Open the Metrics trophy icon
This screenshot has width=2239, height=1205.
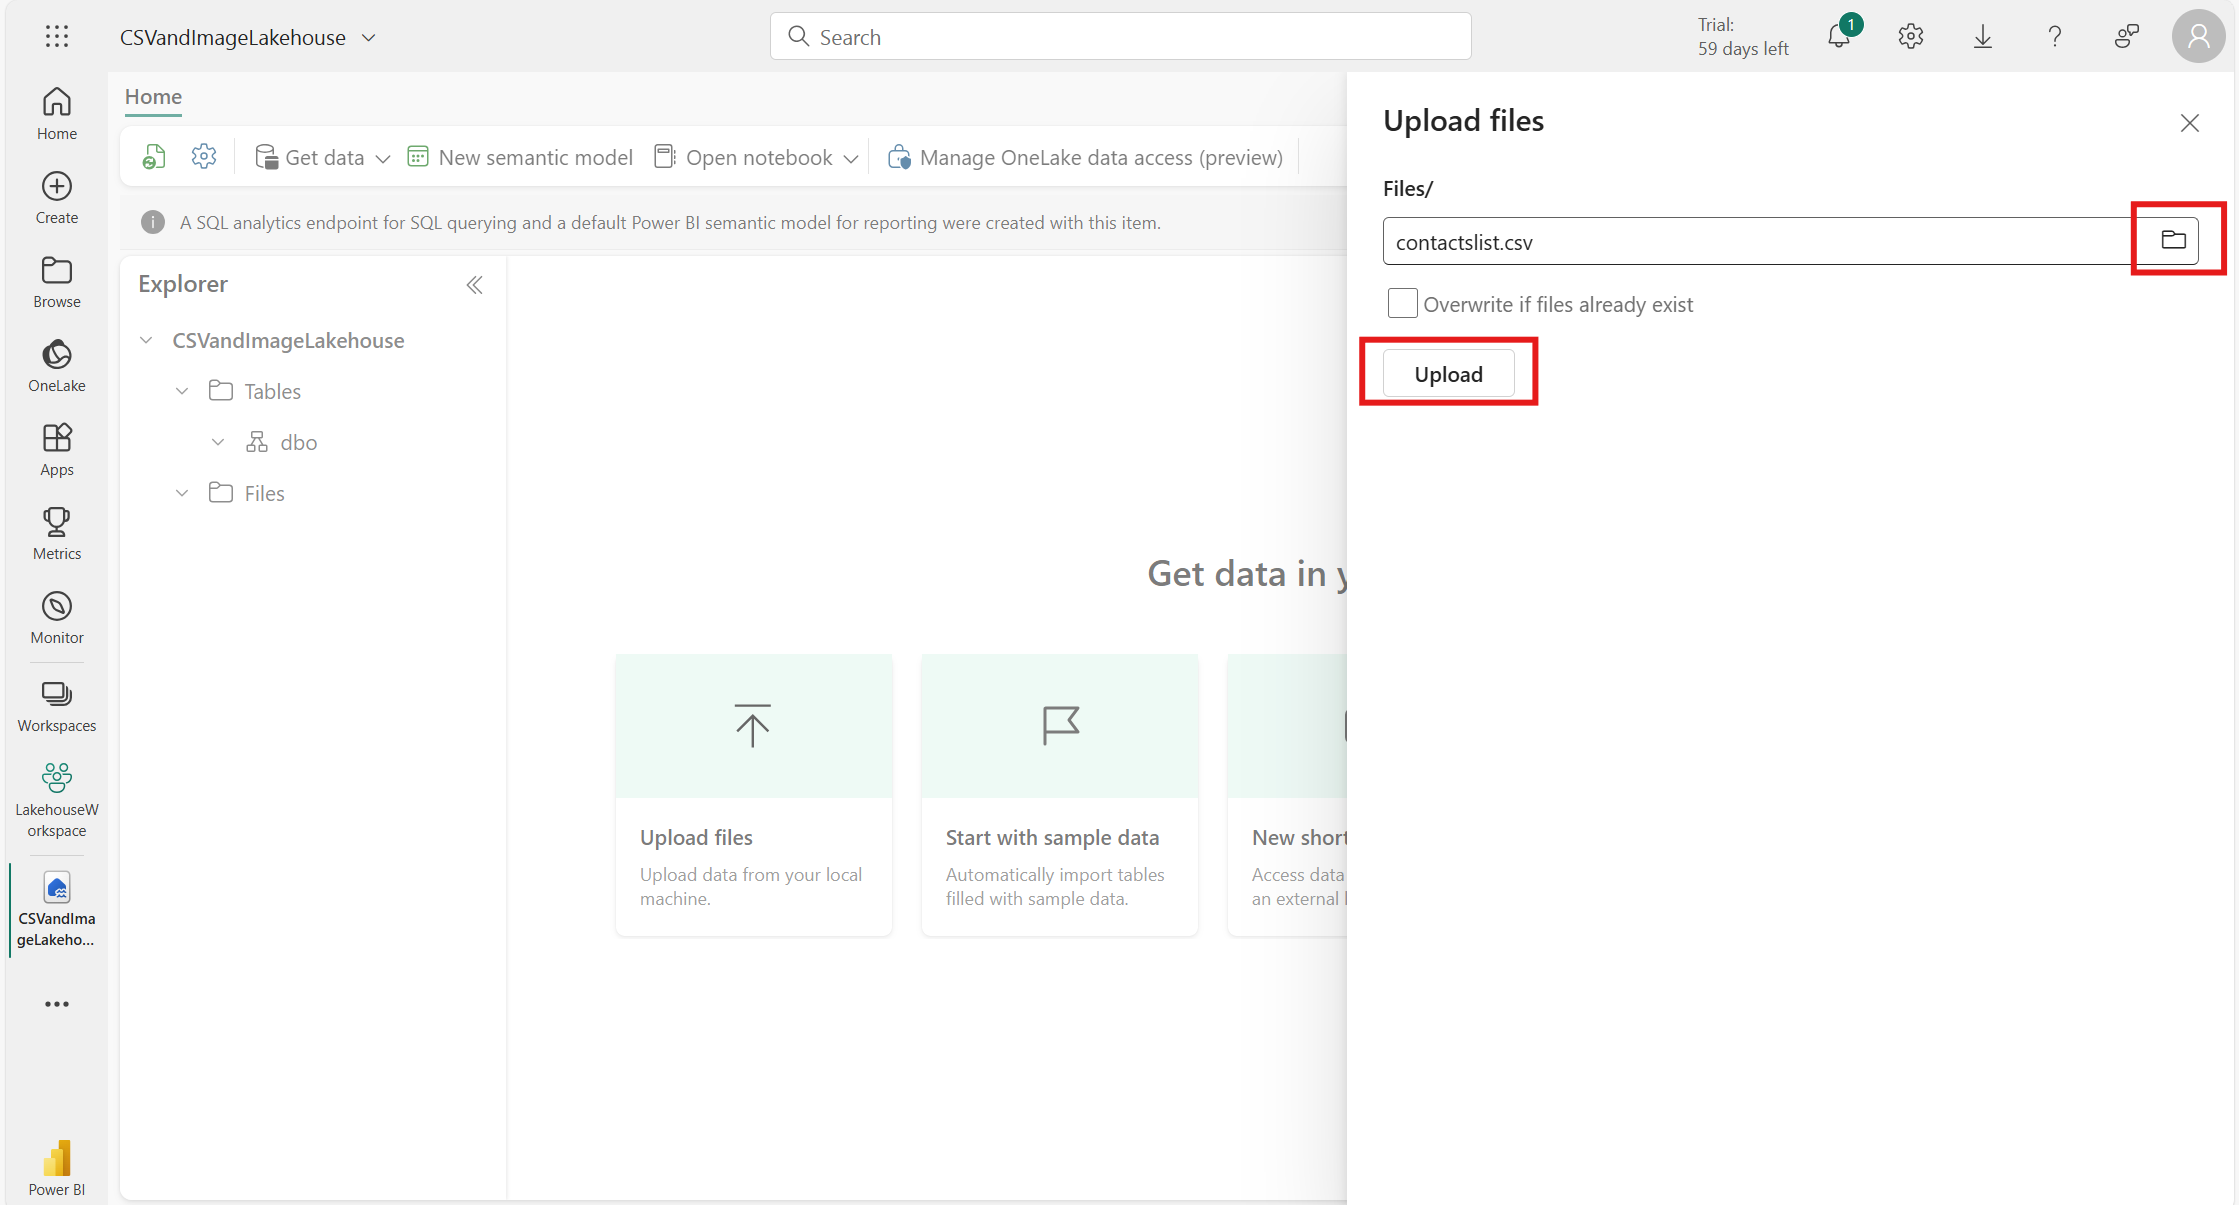57,534
